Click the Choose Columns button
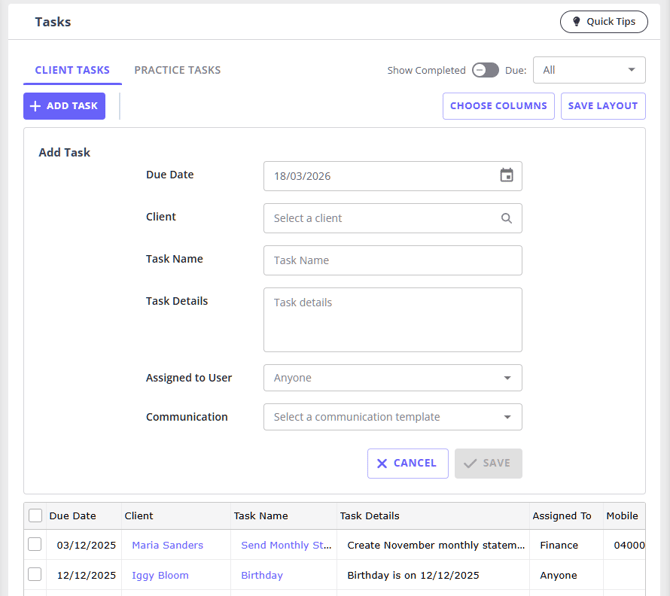670x596 pixels. [498, 106]
